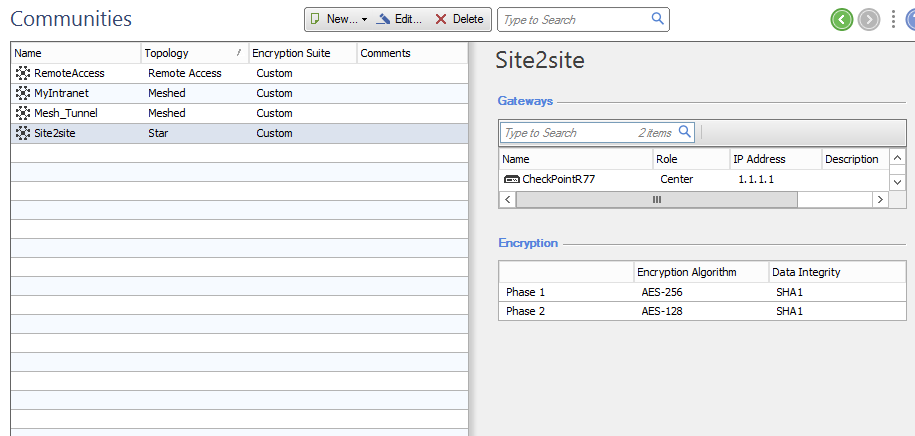Focus the Gateways Type to Search field
Image resolution: width=915 pixels, height=436 pixels.
pos(597,132)
